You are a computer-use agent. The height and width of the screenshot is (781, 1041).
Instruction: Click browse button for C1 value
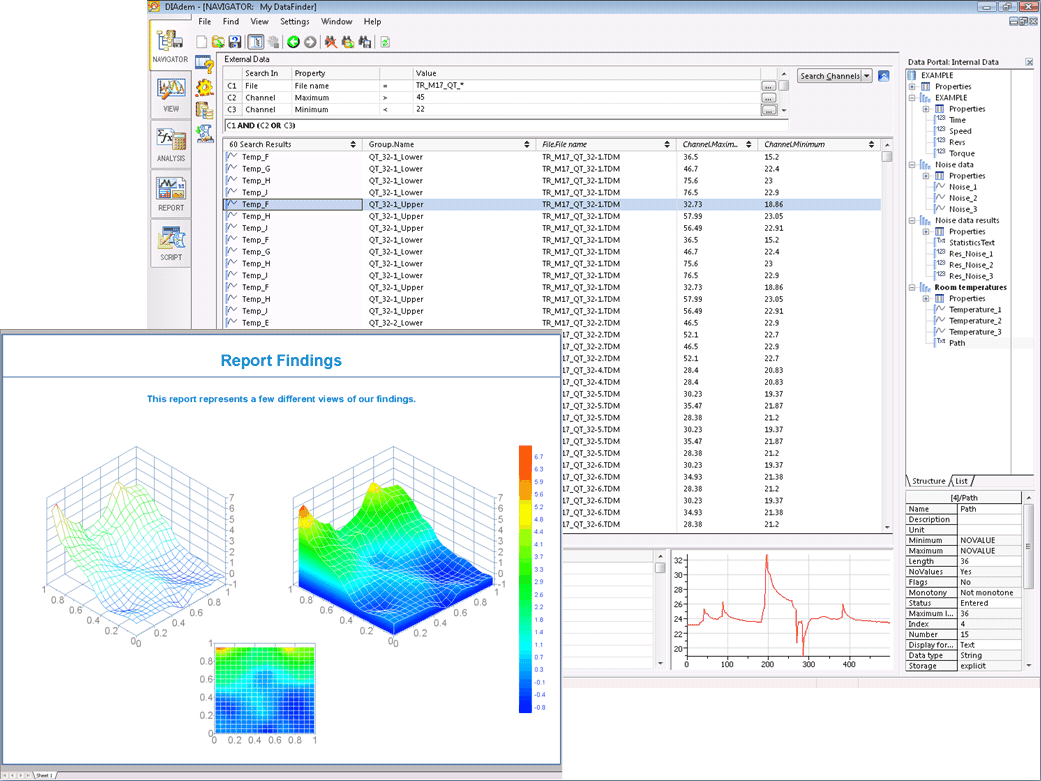pos(768,86)
